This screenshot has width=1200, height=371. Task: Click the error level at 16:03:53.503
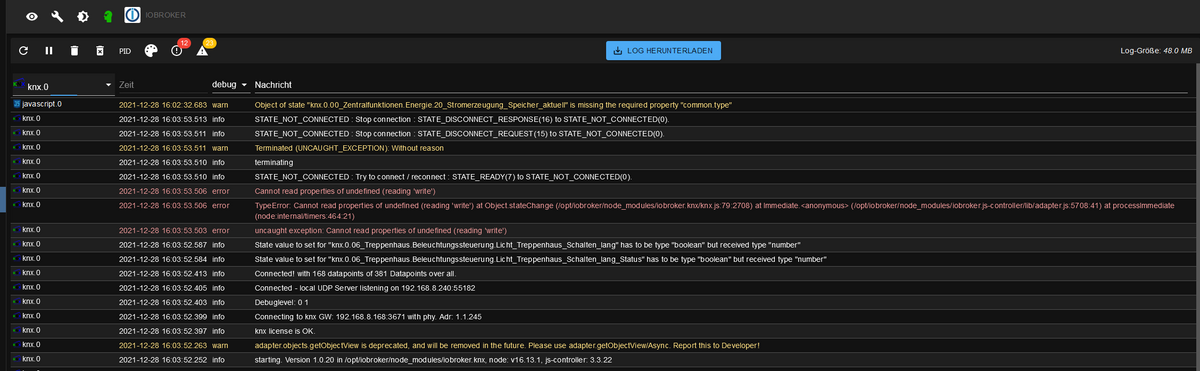coord(221,230)
